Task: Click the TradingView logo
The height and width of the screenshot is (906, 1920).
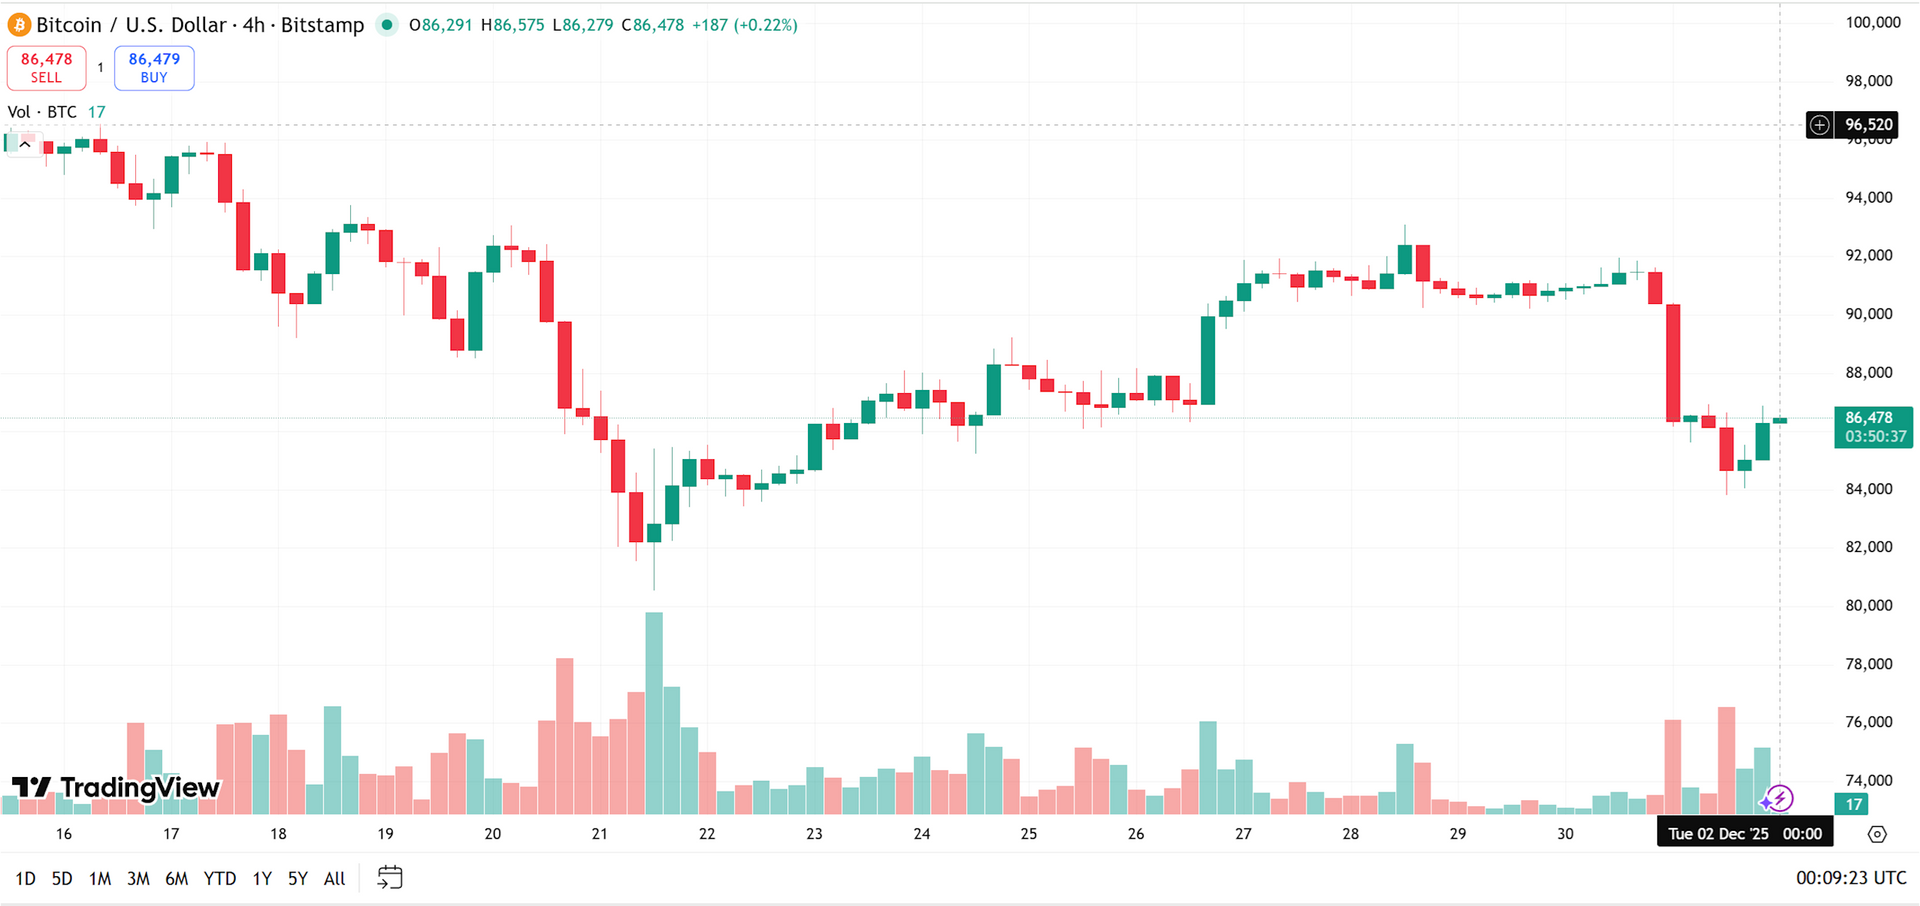Action: (x=116, y=788)
